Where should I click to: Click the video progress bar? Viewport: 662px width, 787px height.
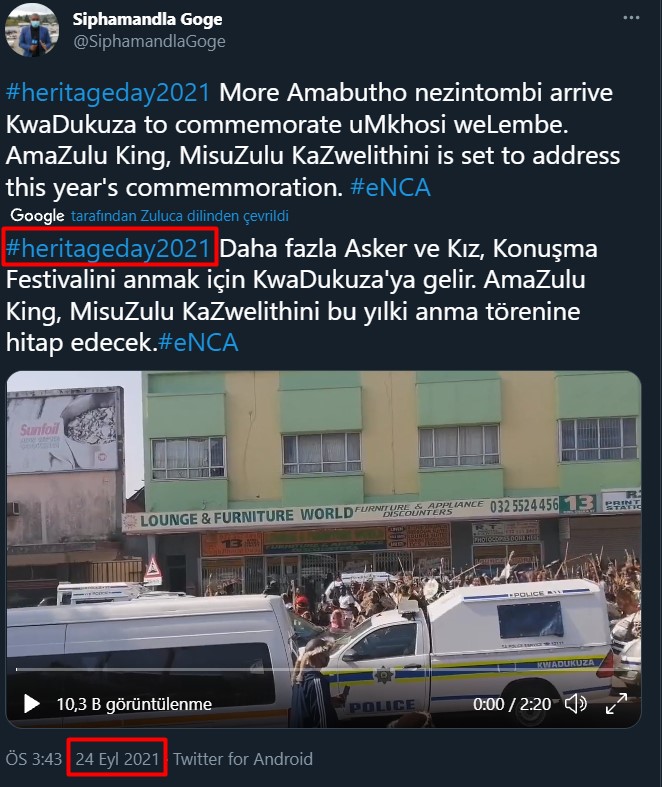[x=324, y=670]
